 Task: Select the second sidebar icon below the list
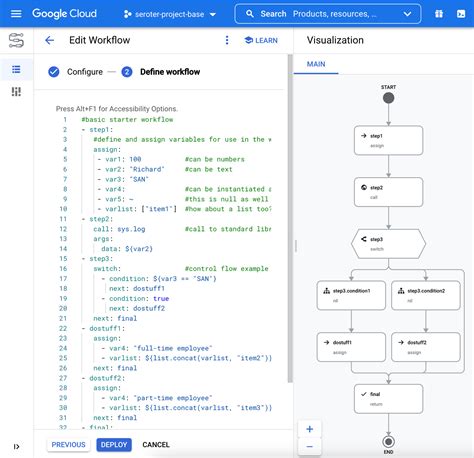pyautogui.click(x=16, y=92)
